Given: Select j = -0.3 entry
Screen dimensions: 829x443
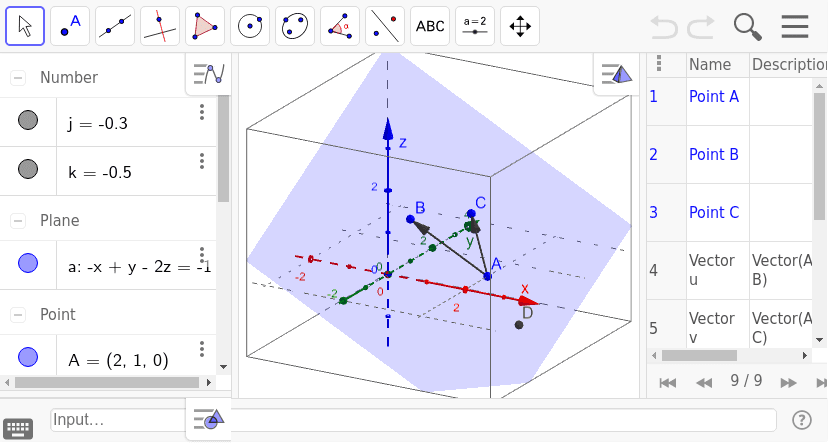Looking at the screenshot, I should click(x=97, y=124).
